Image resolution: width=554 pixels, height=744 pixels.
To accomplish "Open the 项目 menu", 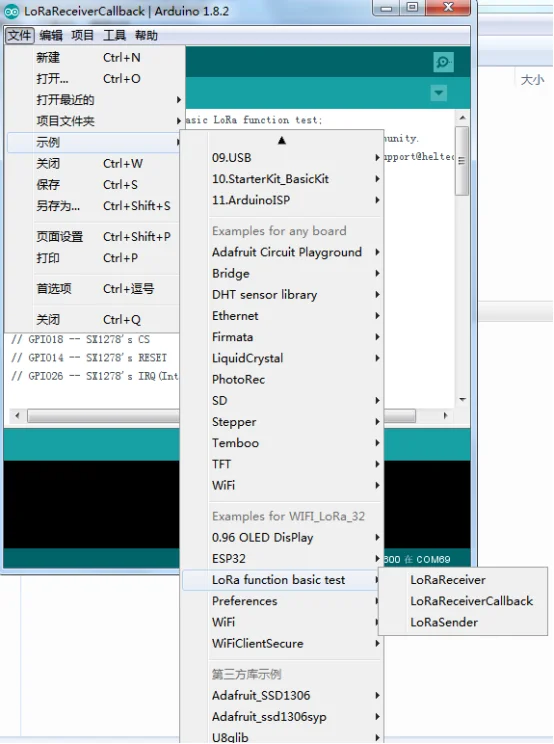I will (x=83, y=36).
